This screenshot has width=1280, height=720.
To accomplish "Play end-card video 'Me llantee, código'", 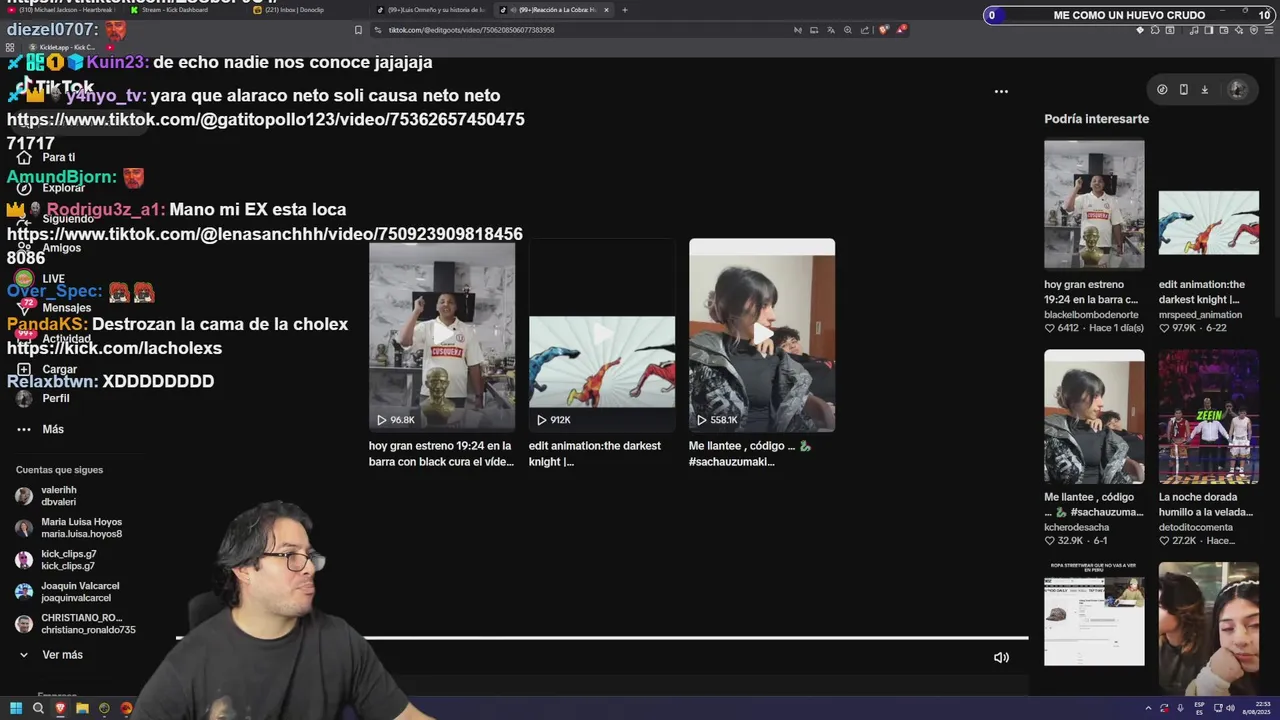I will point(762,335).
